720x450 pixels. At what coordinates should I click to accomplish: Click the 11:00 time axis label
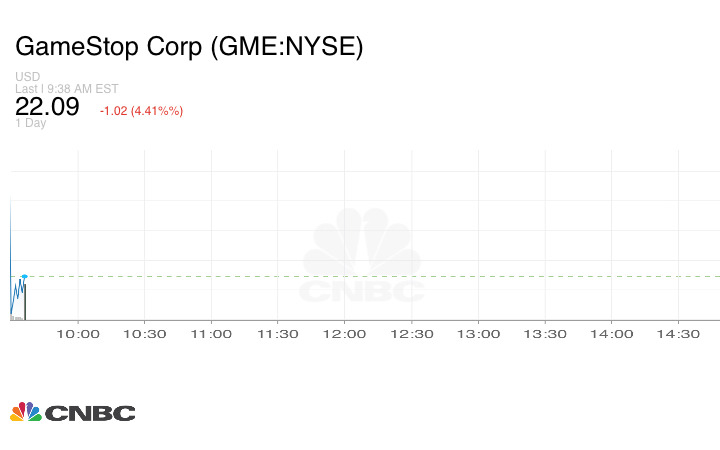211,334
